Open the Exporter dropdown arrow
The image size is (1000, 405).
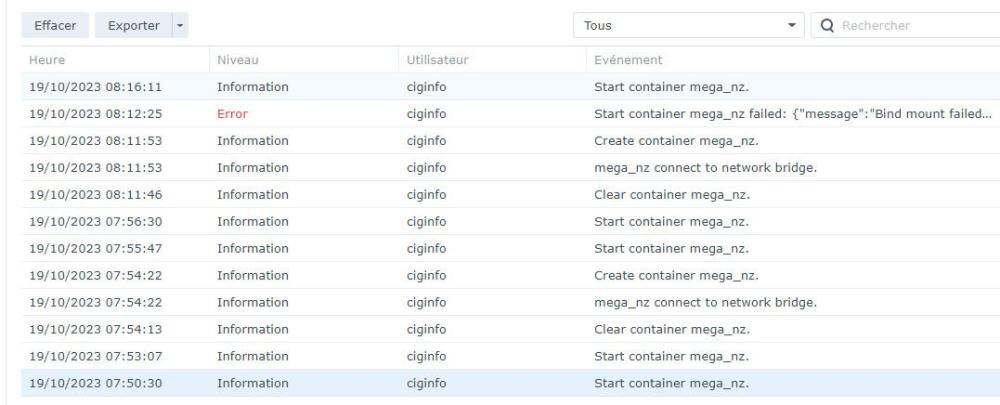(x=180, y=26)
